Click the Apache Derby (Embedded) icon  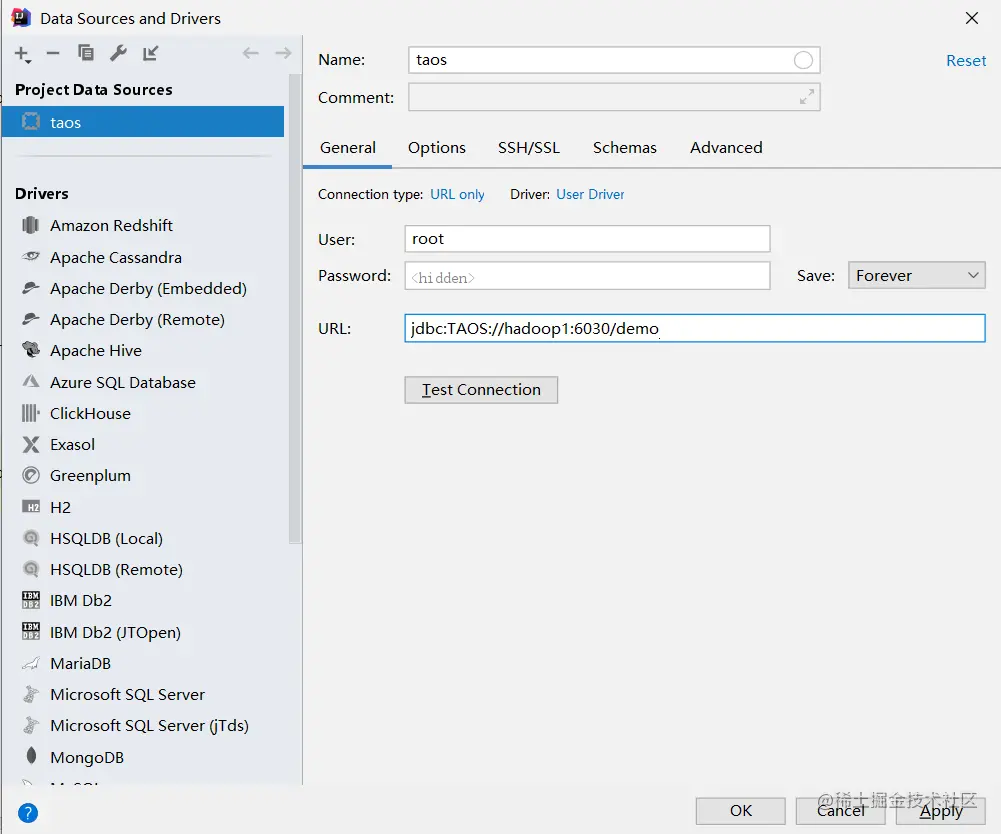click(x=31, y=288)
